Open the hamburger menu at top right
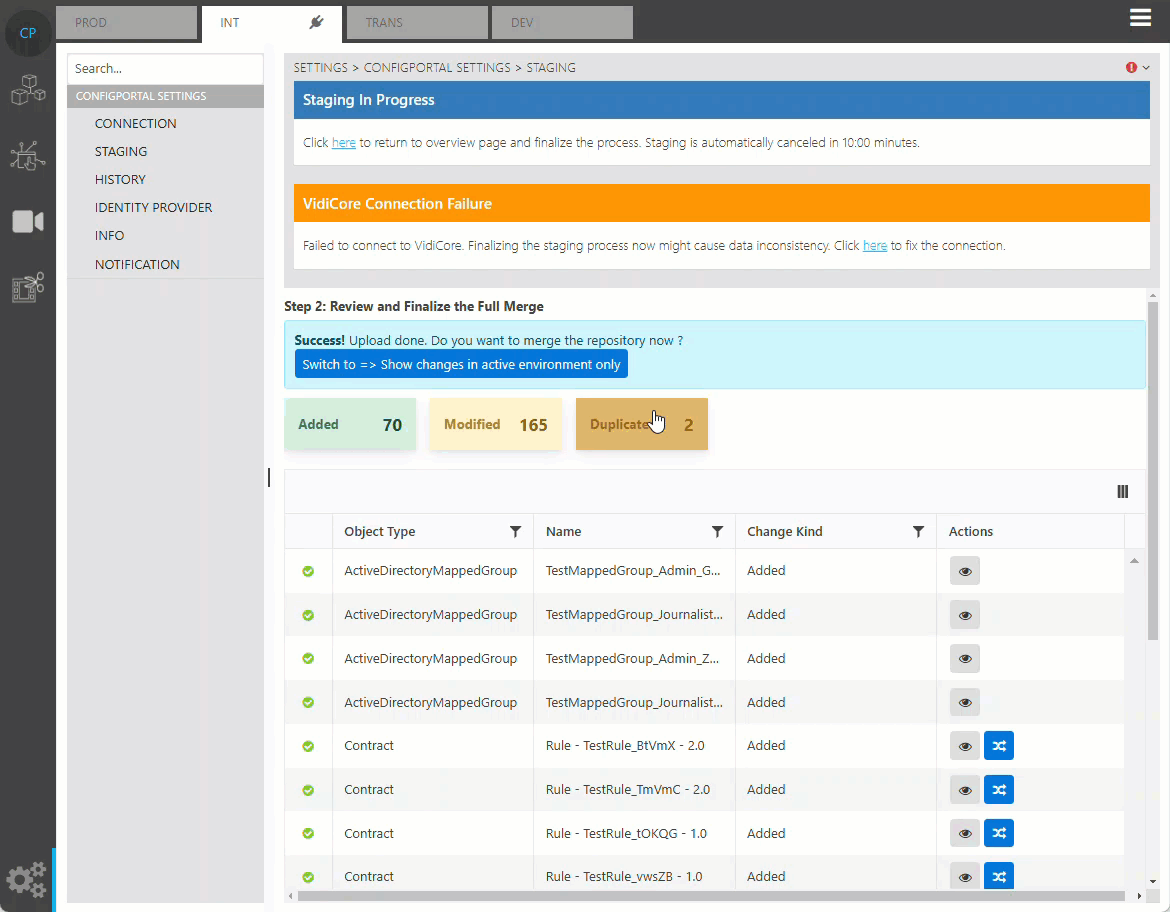The height and width of the screenshot is (912, 1170). [x=1140, y=18]
